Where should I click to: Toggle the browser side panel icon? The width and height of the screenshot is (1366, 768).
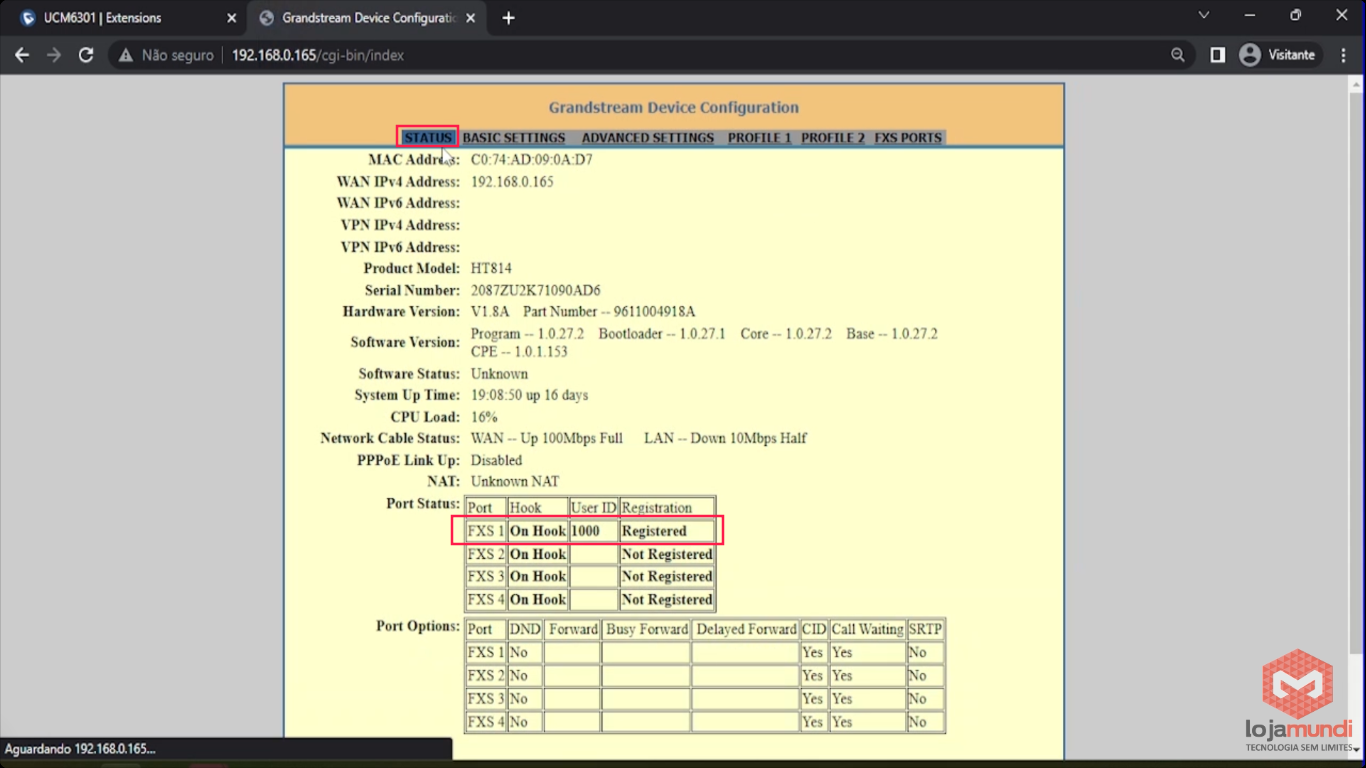tap(1217, 55)
